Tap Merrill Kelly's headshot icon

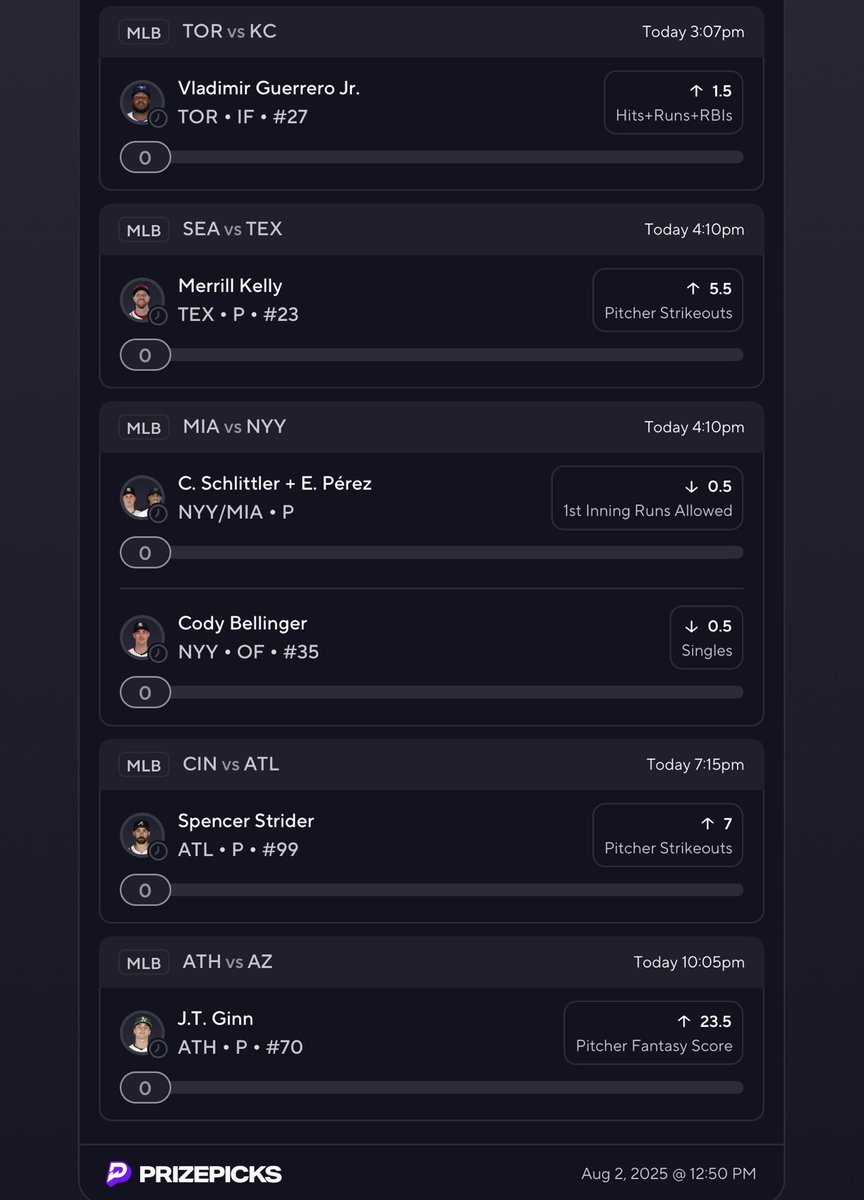pos(142,300)
